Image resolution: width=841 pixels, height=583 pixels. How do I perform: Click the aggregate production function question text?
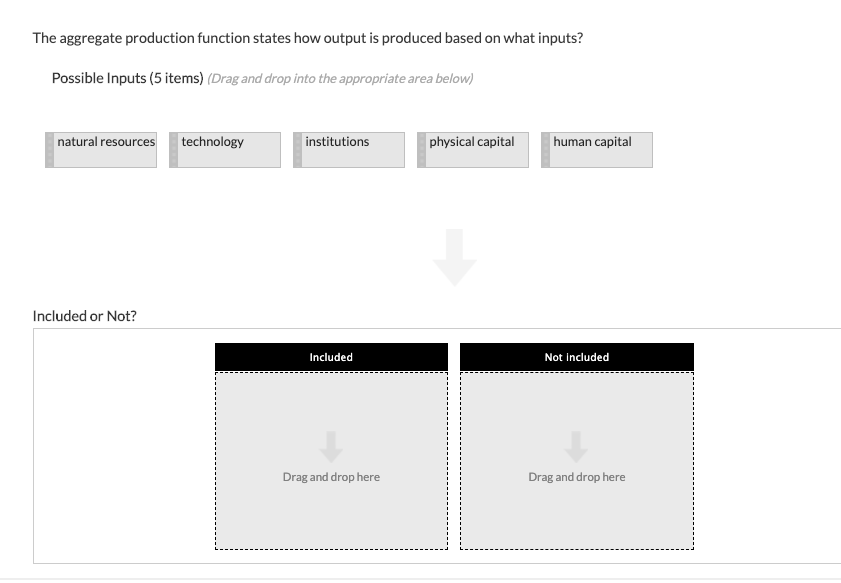[309, 38]
